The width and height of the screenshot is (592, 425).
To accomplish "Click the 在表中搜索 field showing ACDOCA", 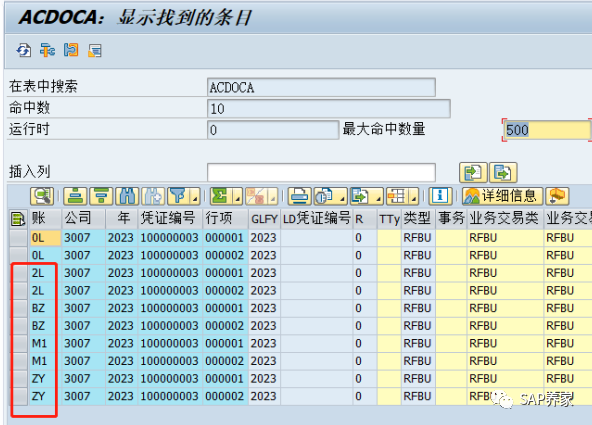I will click(321, 88).
